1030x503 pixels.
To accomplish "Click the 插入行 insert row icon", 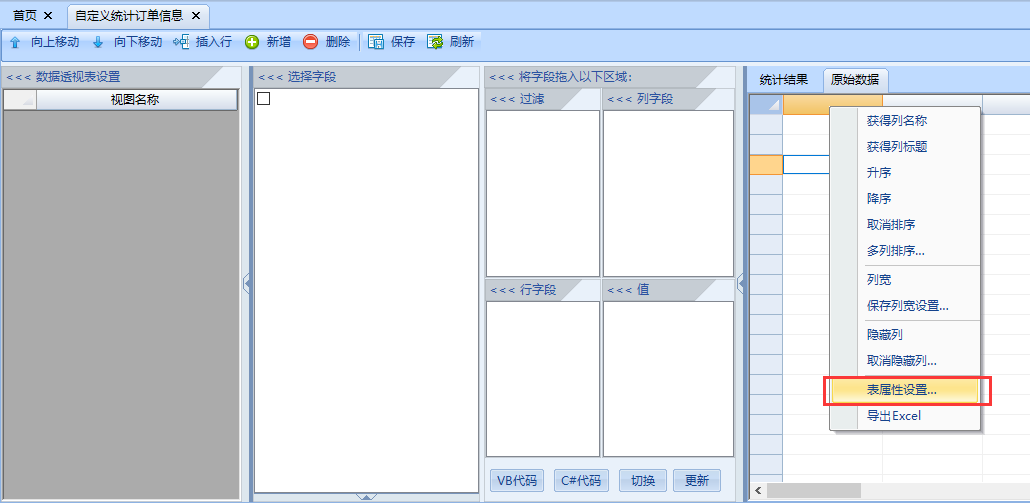I will point(181,43).
